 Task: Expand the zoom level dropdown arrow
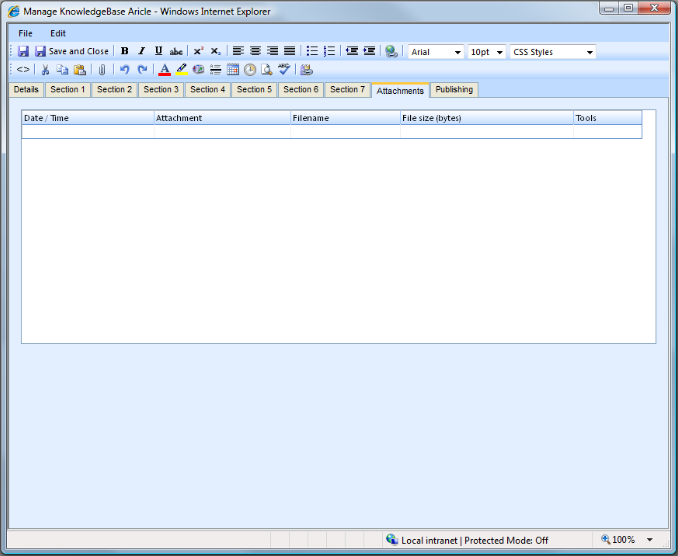(649, 540)
